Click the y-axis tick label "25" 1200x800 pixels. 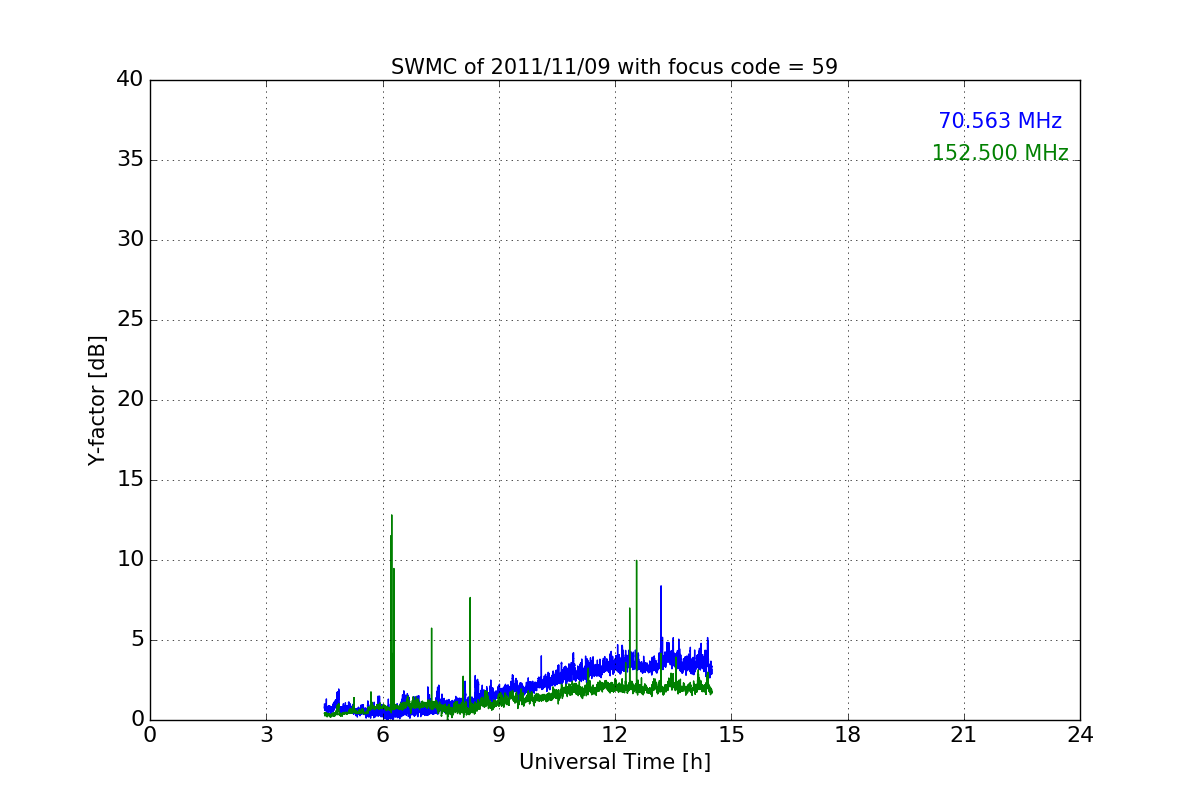click(x=130, y=320)
